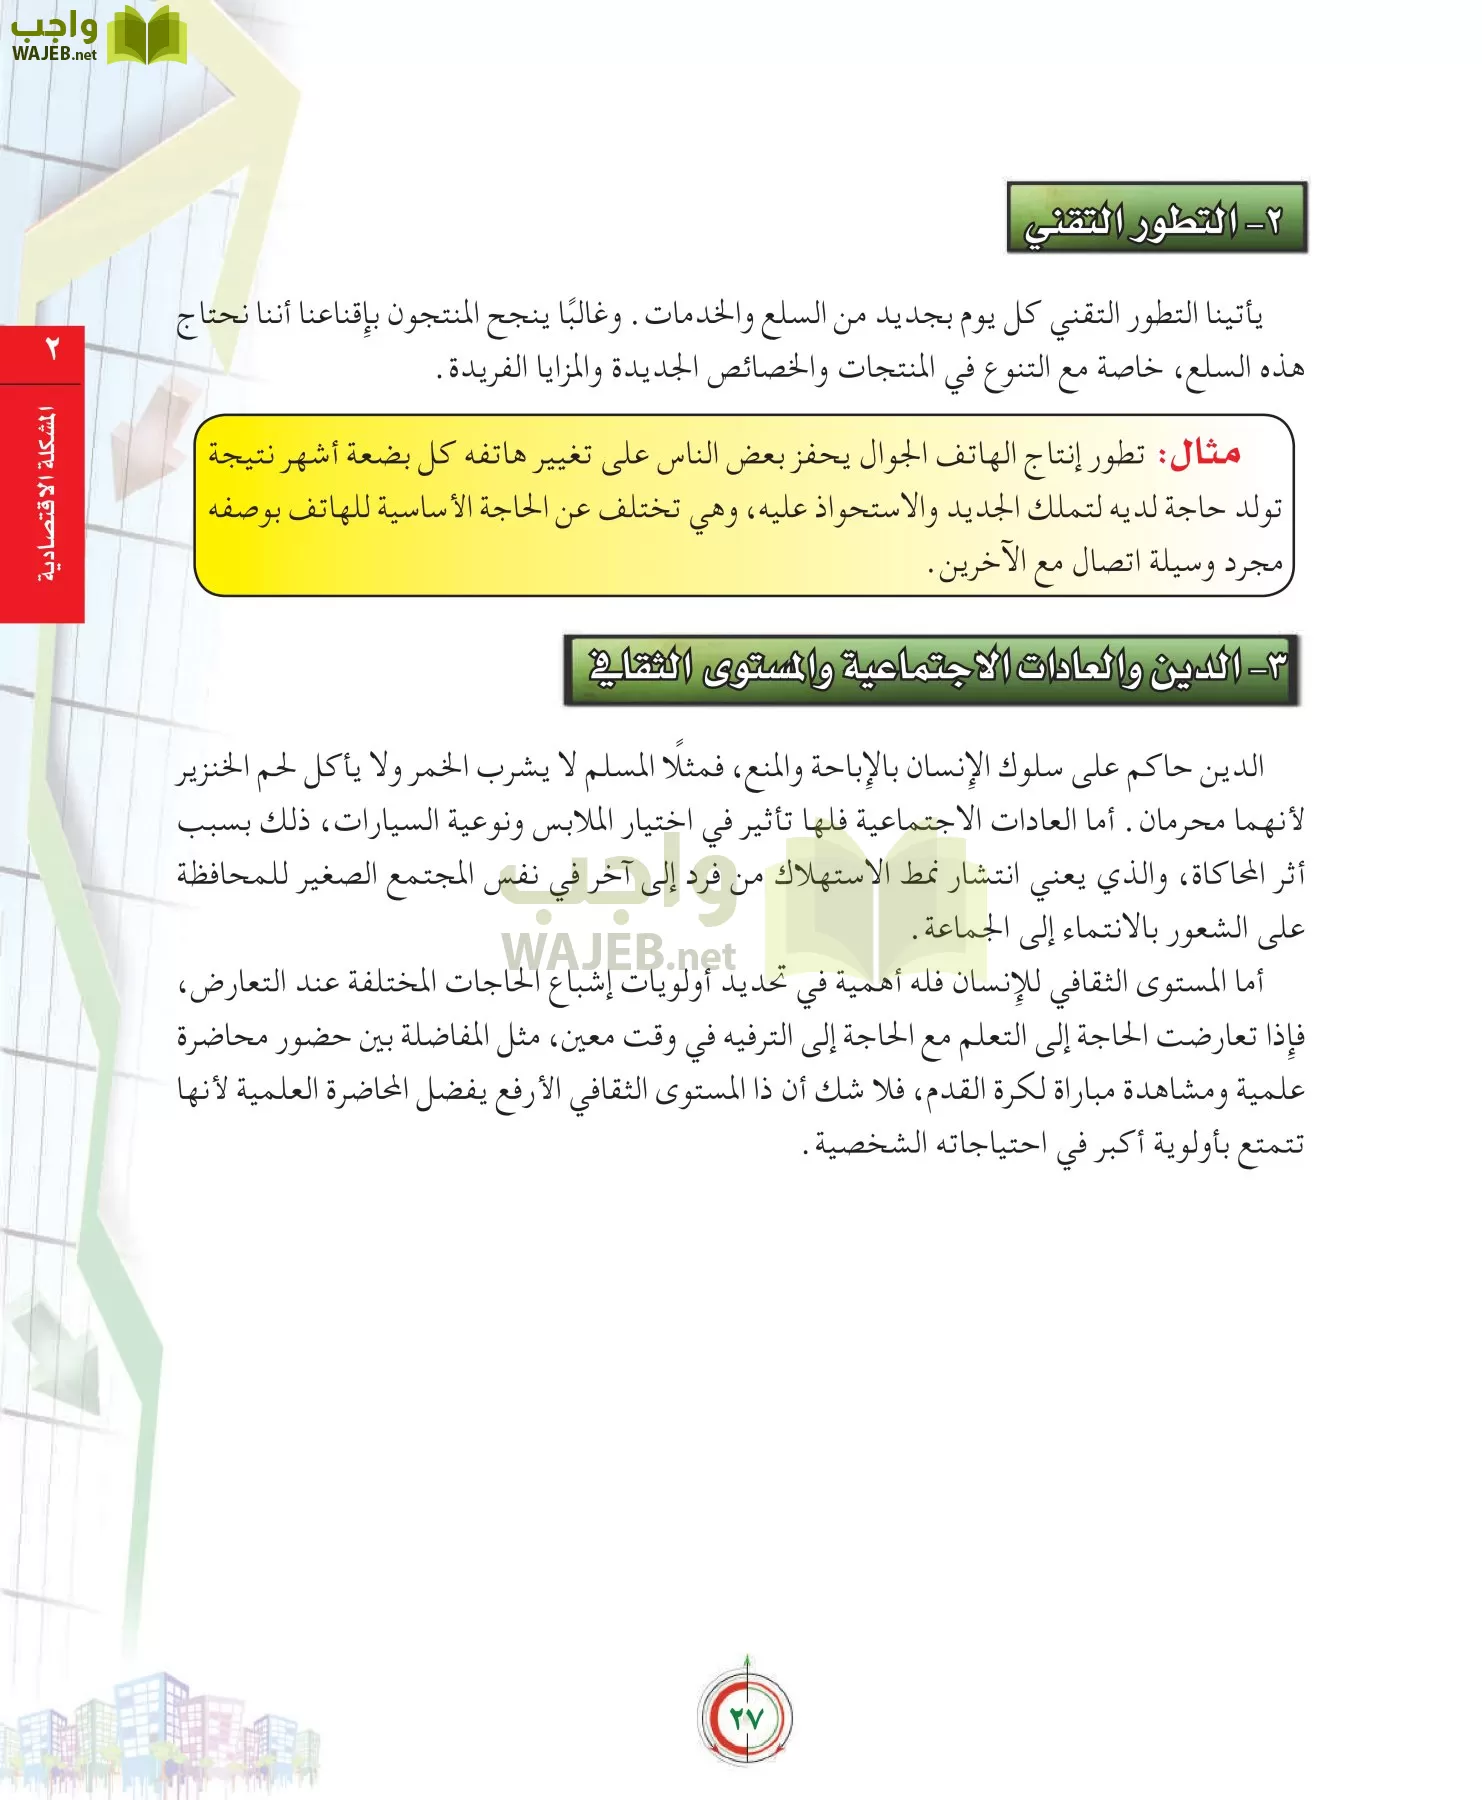Click the line starting 'يأتينا التطور التقني'
The image size is (1482, 1800).
tap(720, 316)
